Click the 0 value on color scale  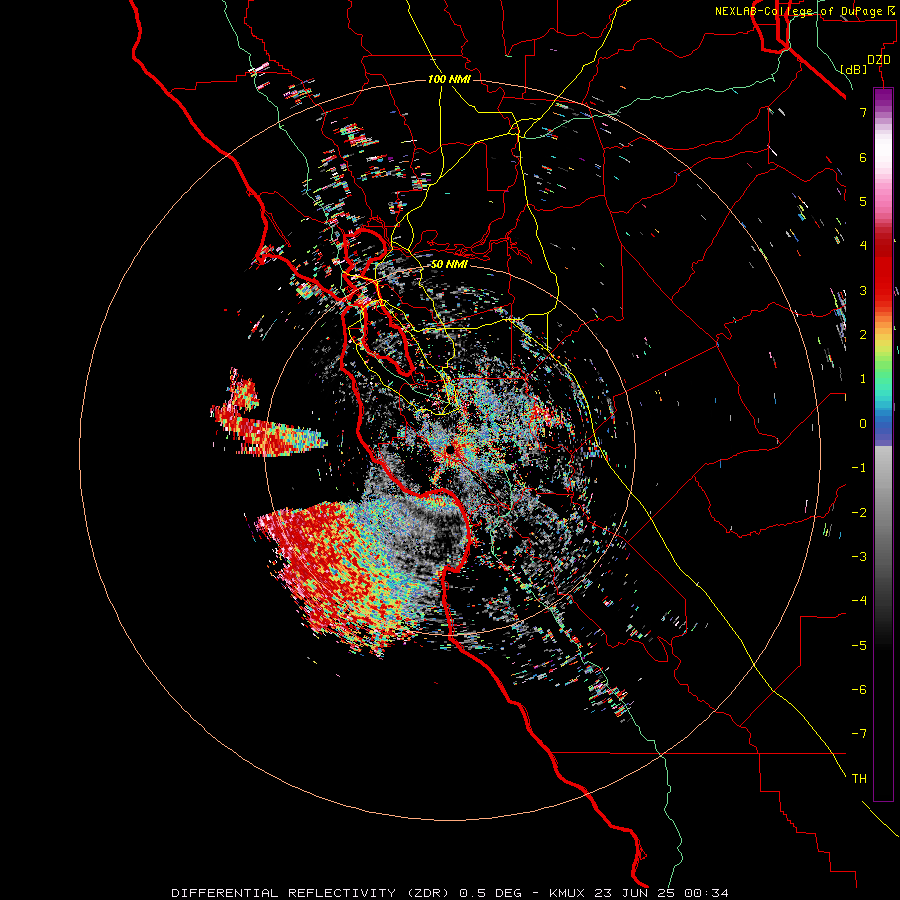pyautogui.click(x=863, y=424)
